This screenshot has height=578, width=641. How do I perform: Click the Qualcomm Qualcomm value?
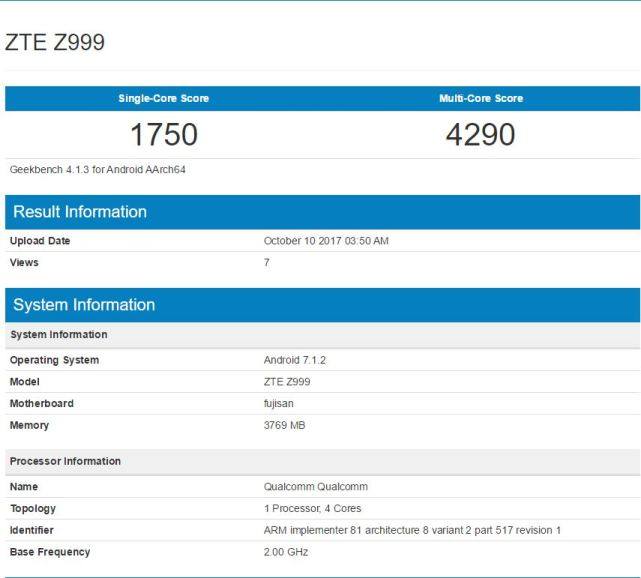(x=316, y=487)
